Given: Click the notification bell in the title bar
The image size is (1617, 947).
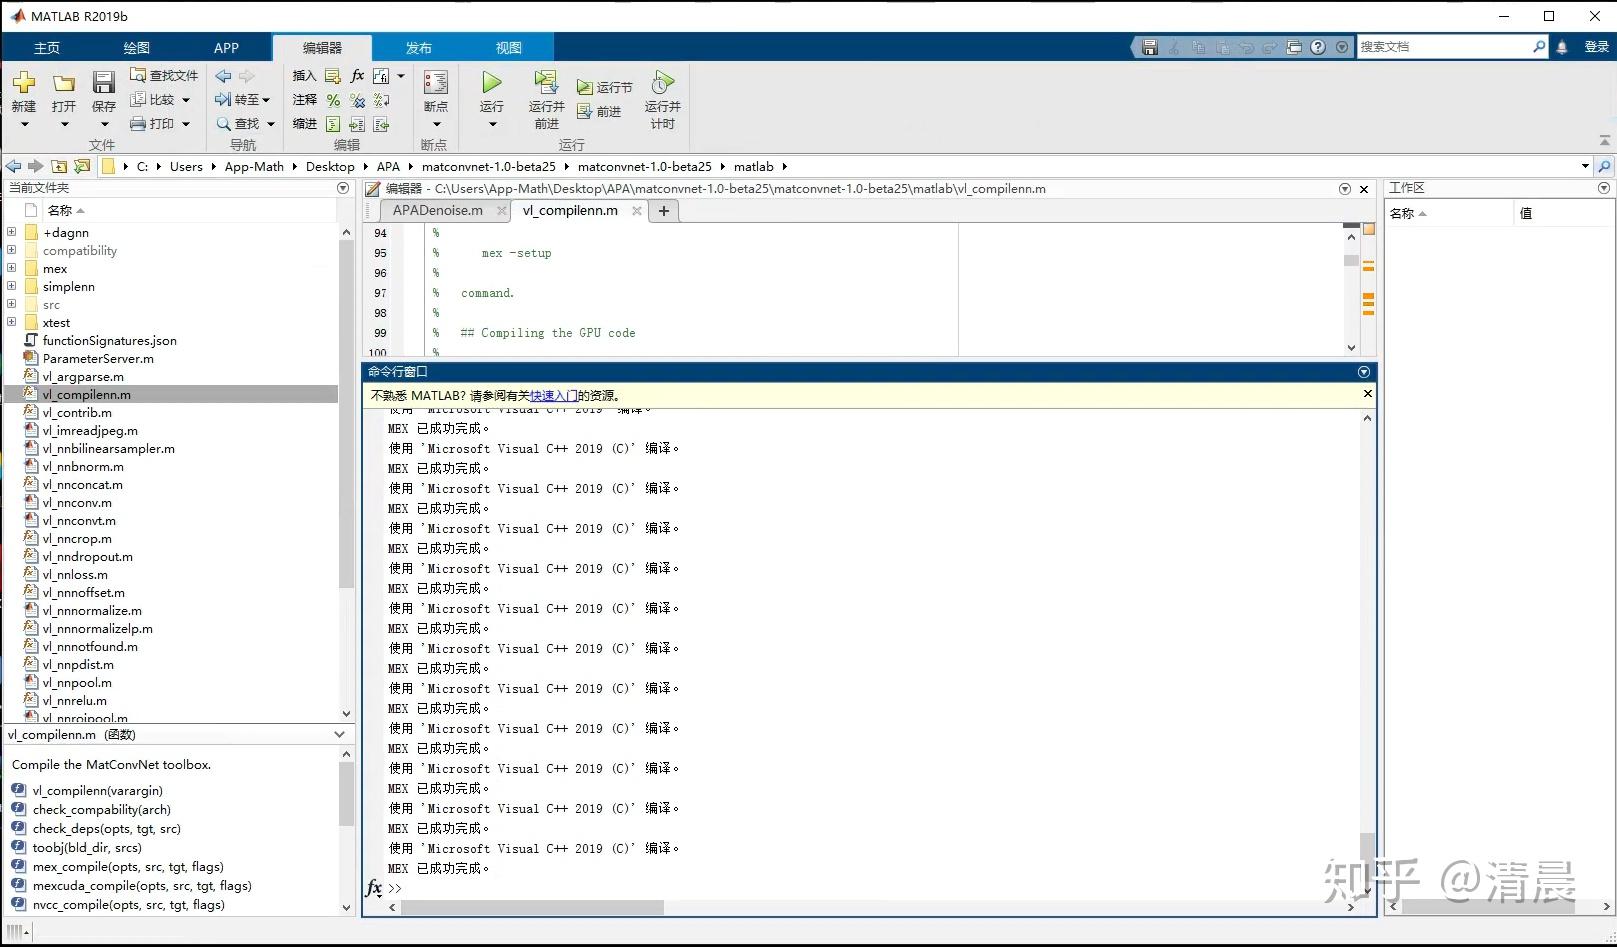Looking at the screenshot, I should click(1562, 46).
